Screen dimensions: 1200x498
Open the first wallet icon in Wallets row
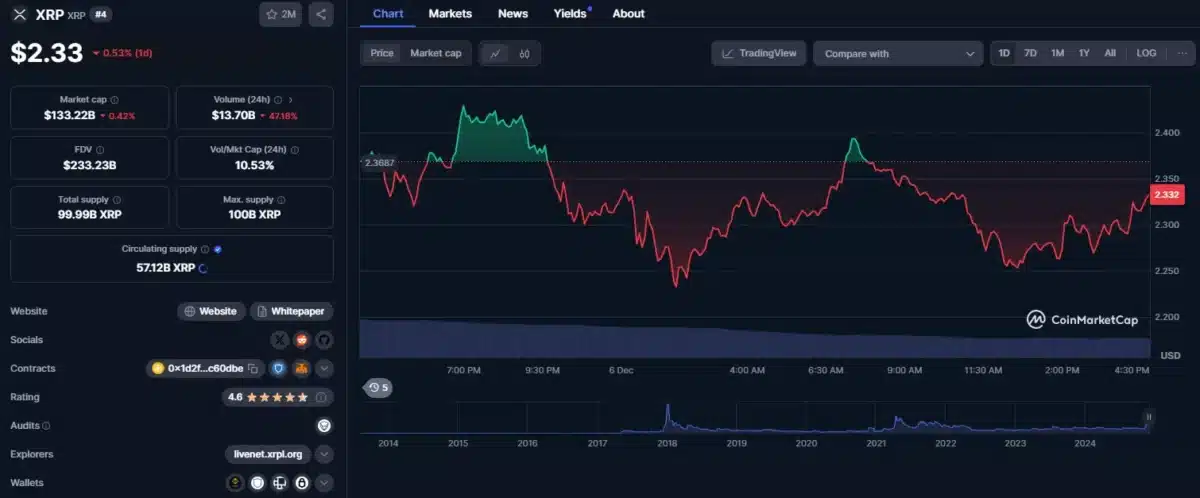tap(235, 483)
